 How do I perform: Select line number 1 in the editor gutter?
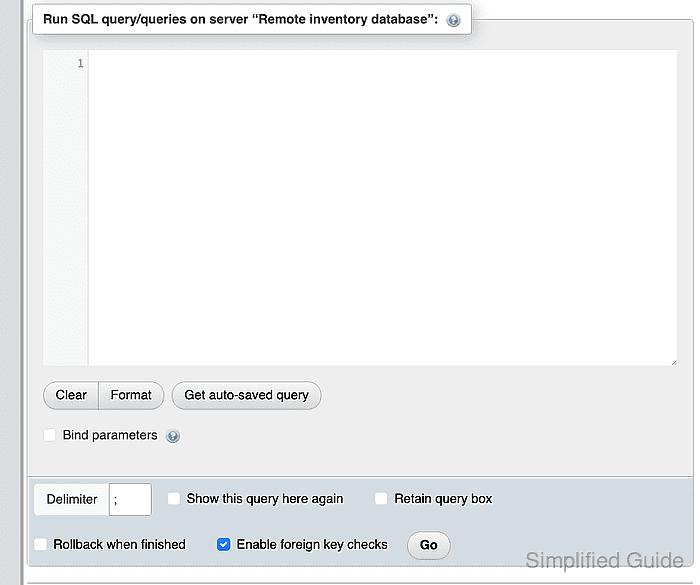(x=80, y=63)
